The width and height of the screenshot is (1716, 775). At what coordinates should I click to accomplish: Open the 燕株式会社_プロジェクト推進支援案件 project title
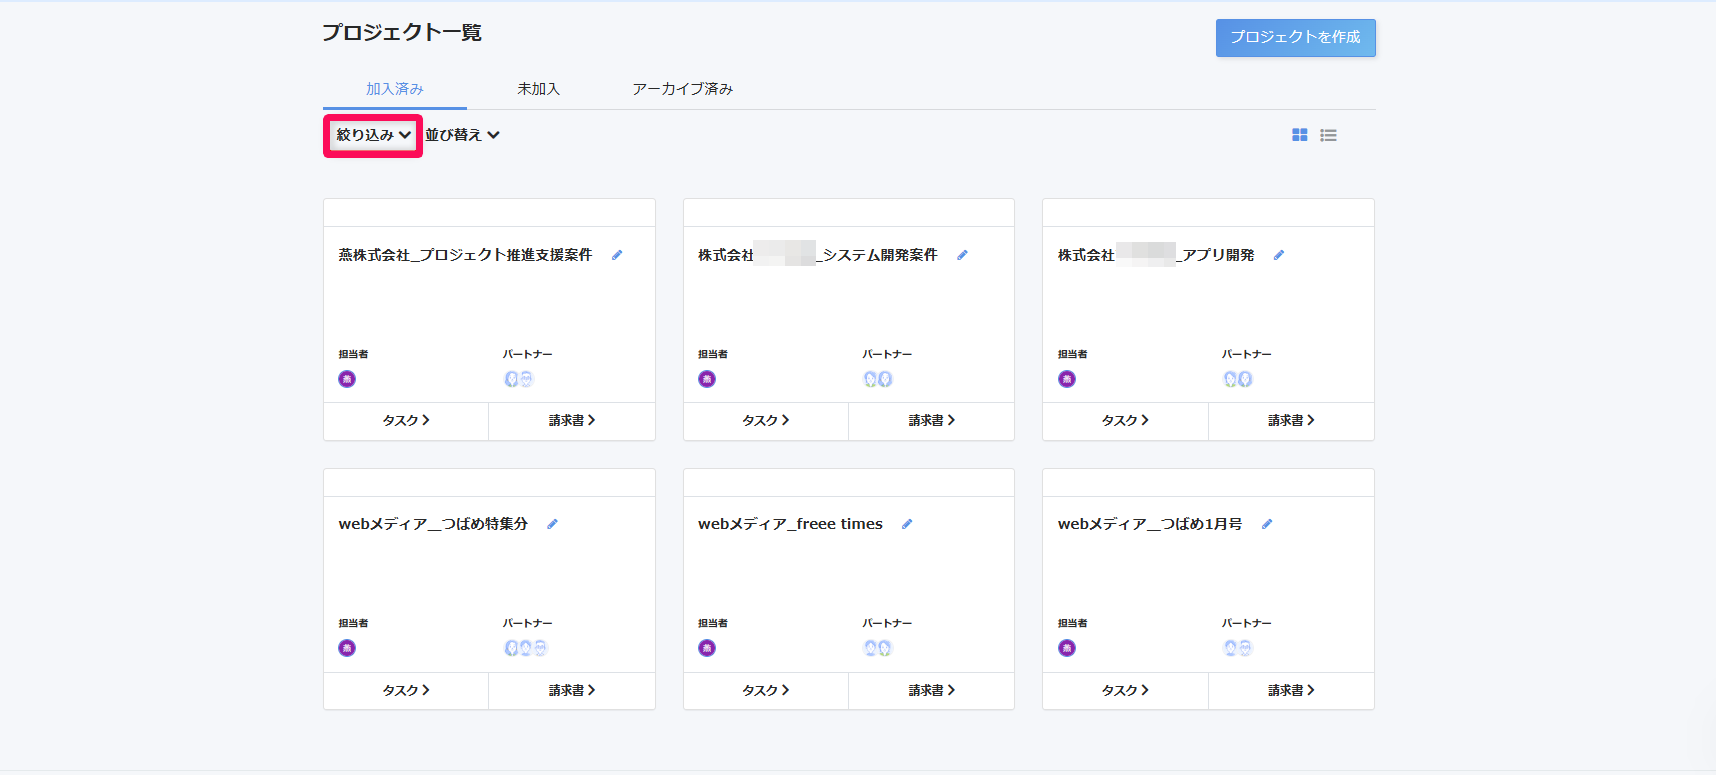pos(465,255)
